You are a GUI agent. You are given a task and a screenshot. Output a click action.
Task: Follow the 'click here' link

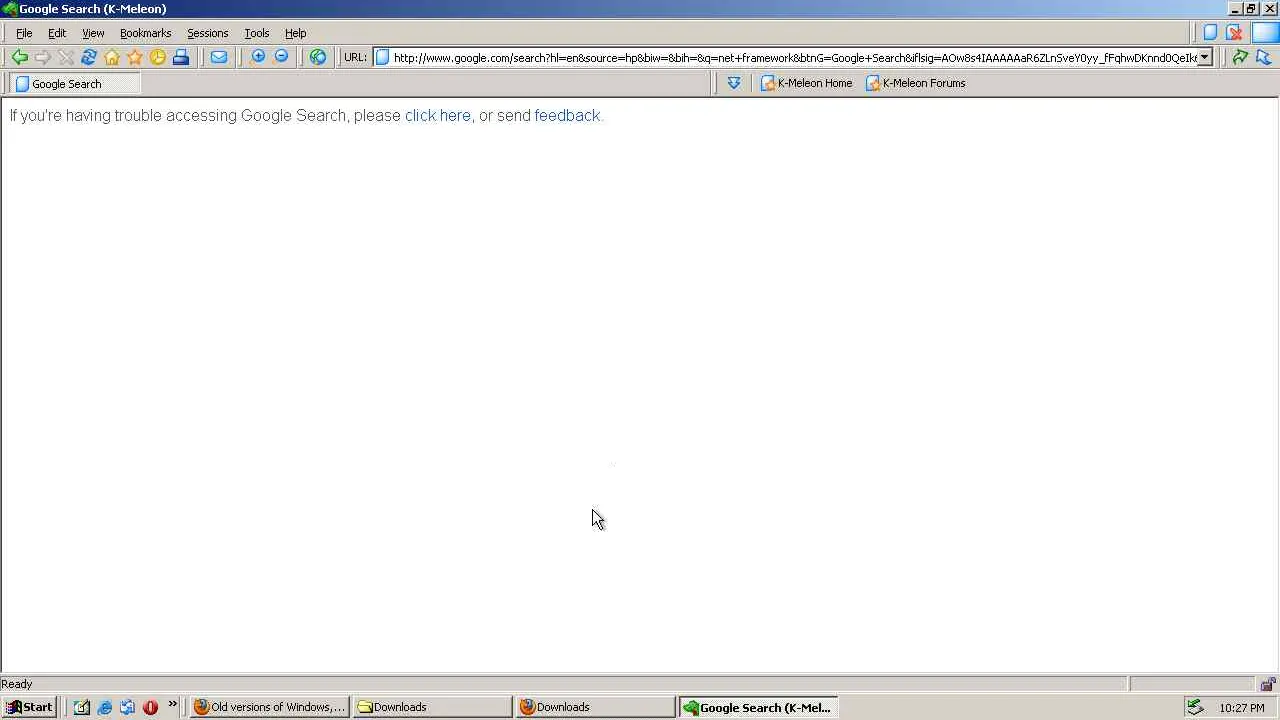tap(437, 115)
